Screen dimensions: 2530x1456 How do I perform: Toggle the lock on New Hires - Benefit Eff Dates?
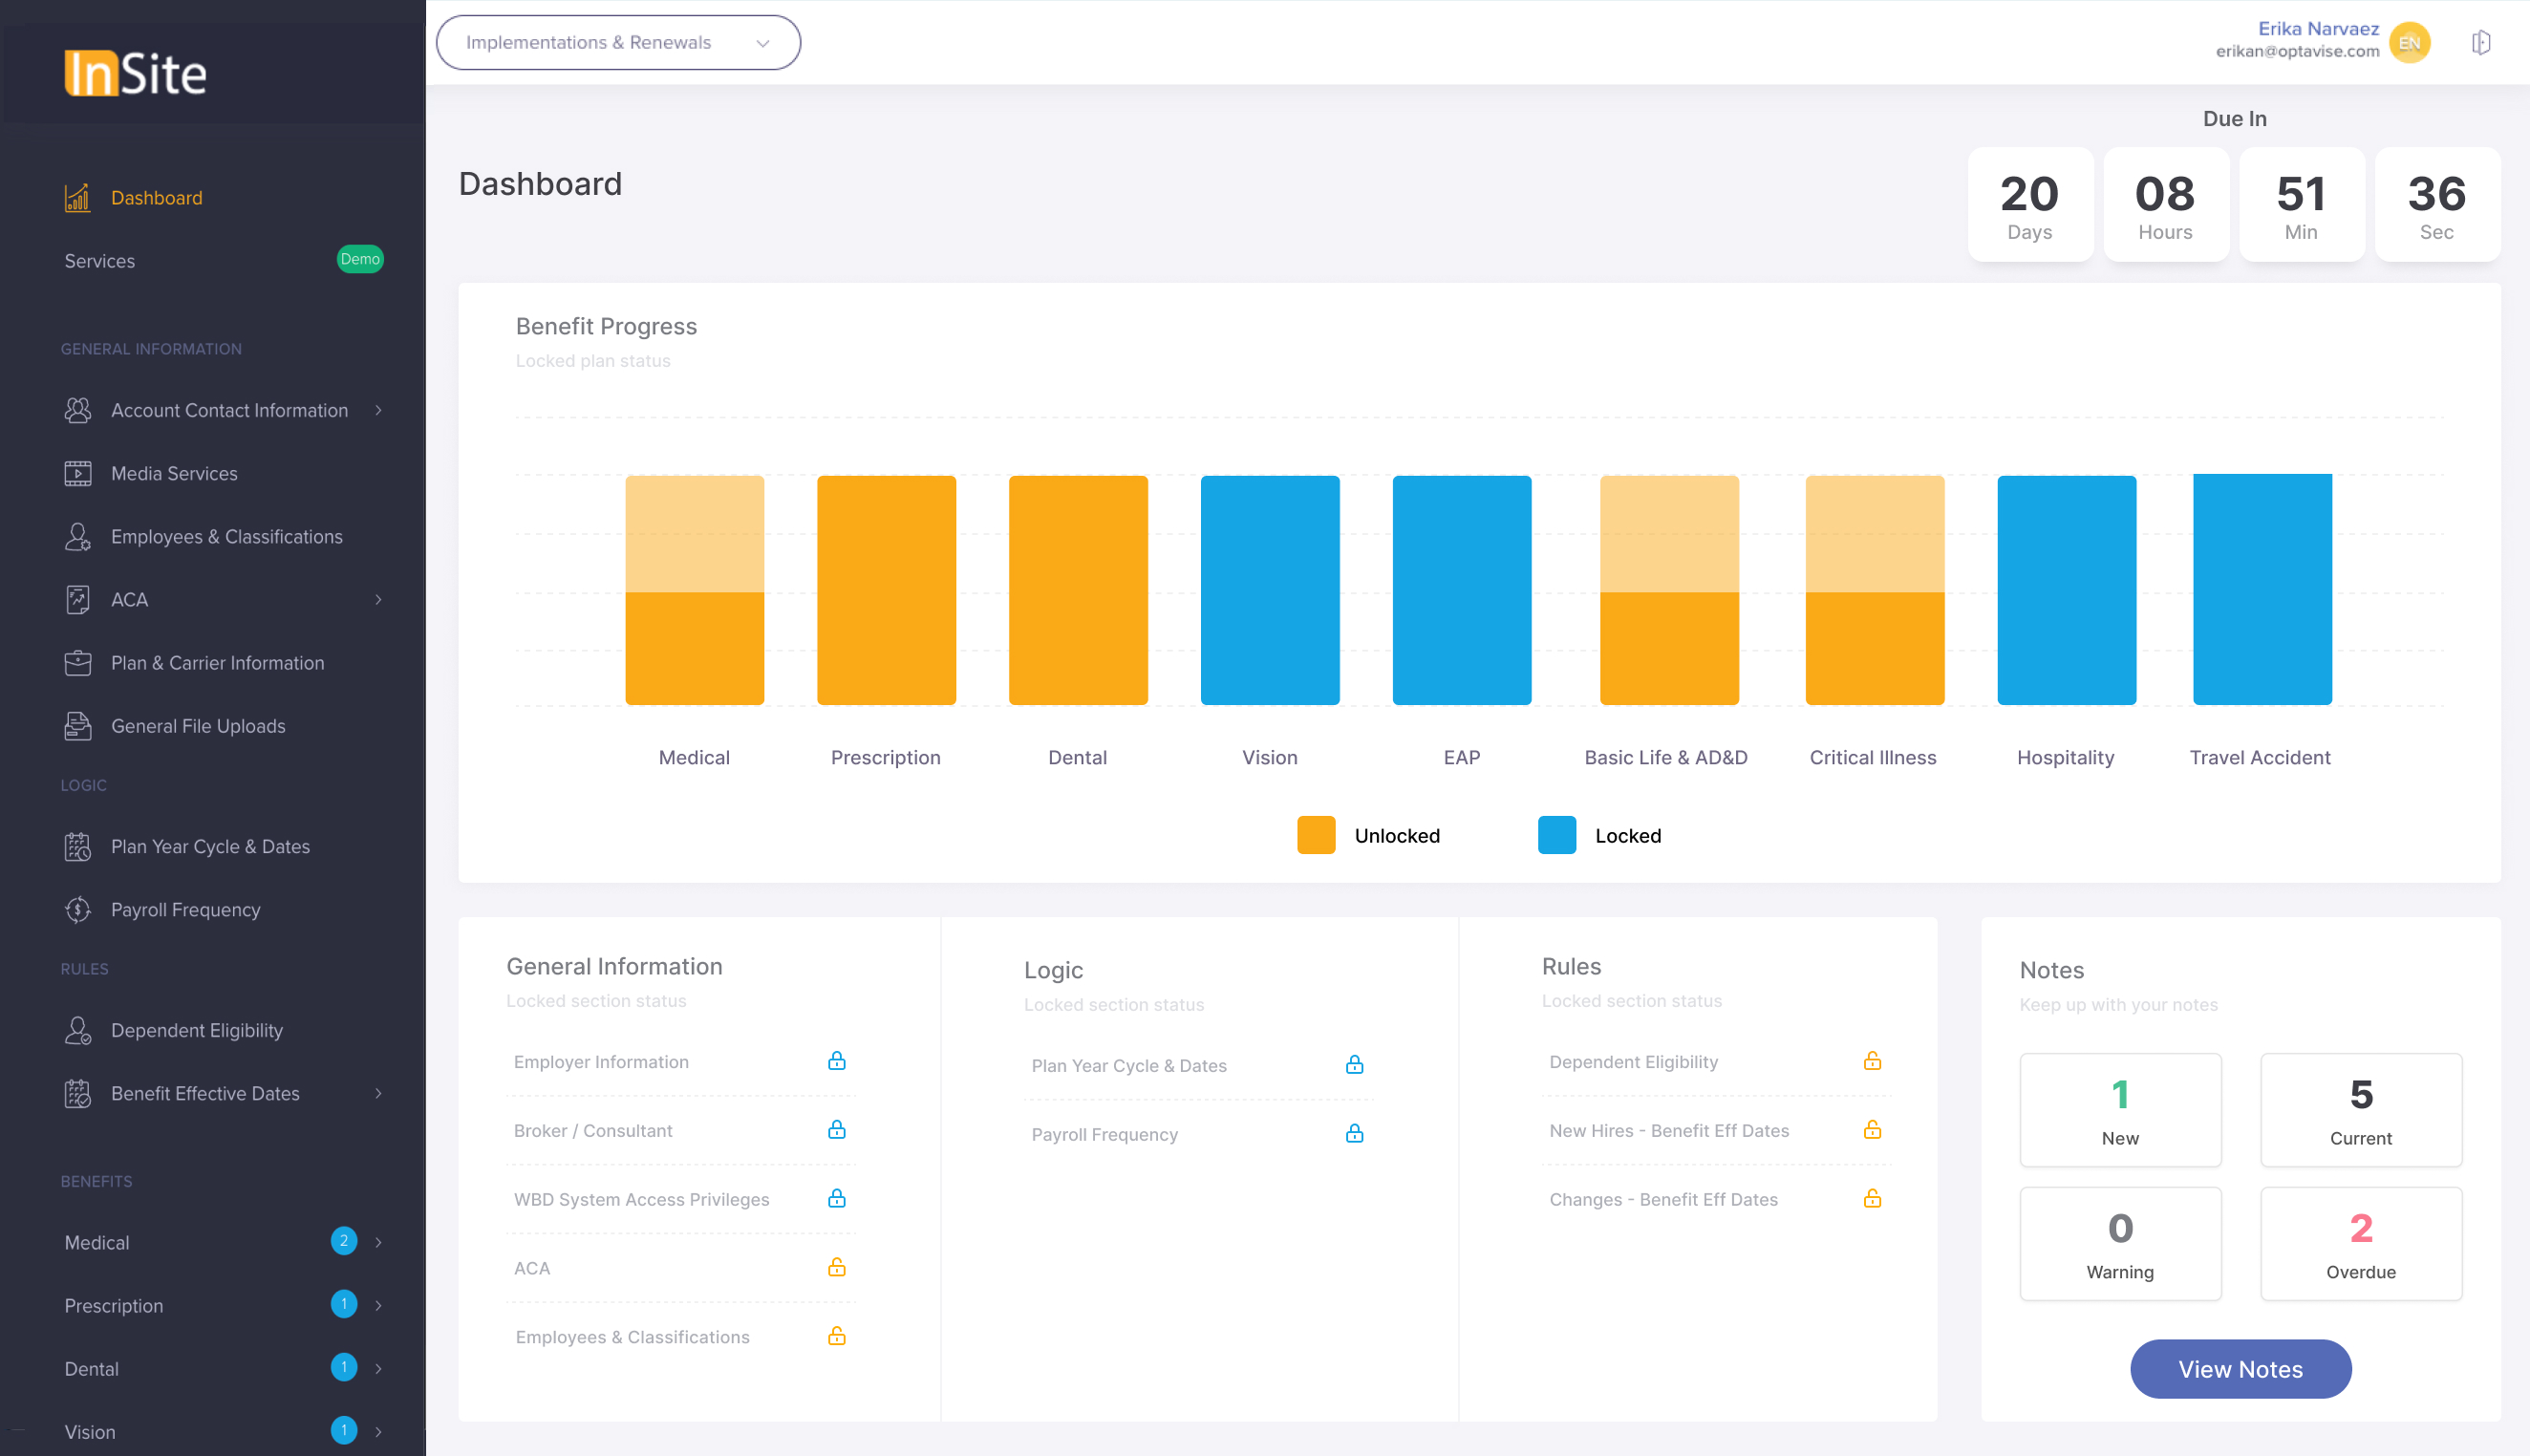click(1872, 1131)
